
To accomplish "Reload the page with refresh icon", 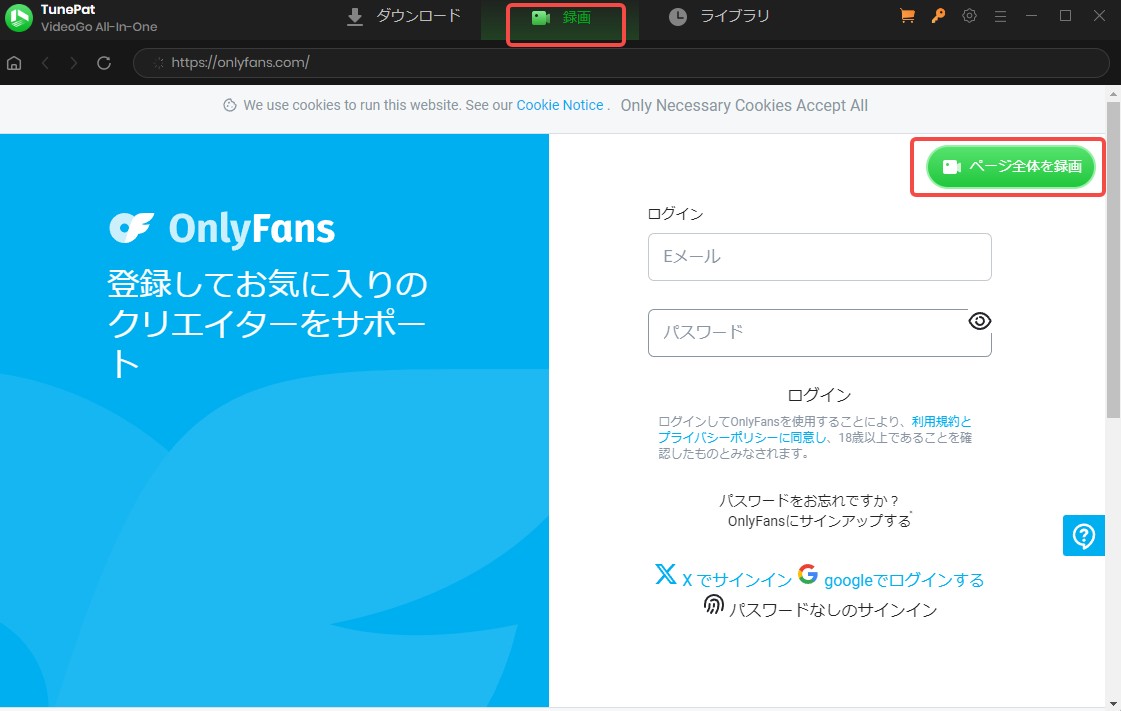I will (x=104, y=63).
